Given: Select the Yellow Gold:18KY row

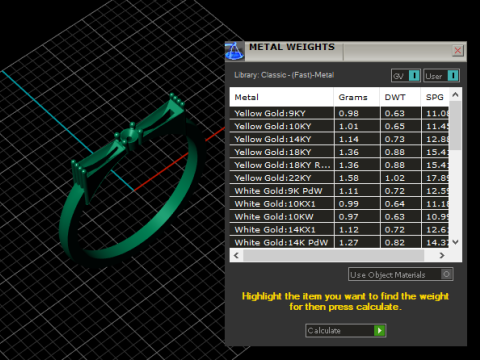Looking at the screenshot, I should pos(339,152).
